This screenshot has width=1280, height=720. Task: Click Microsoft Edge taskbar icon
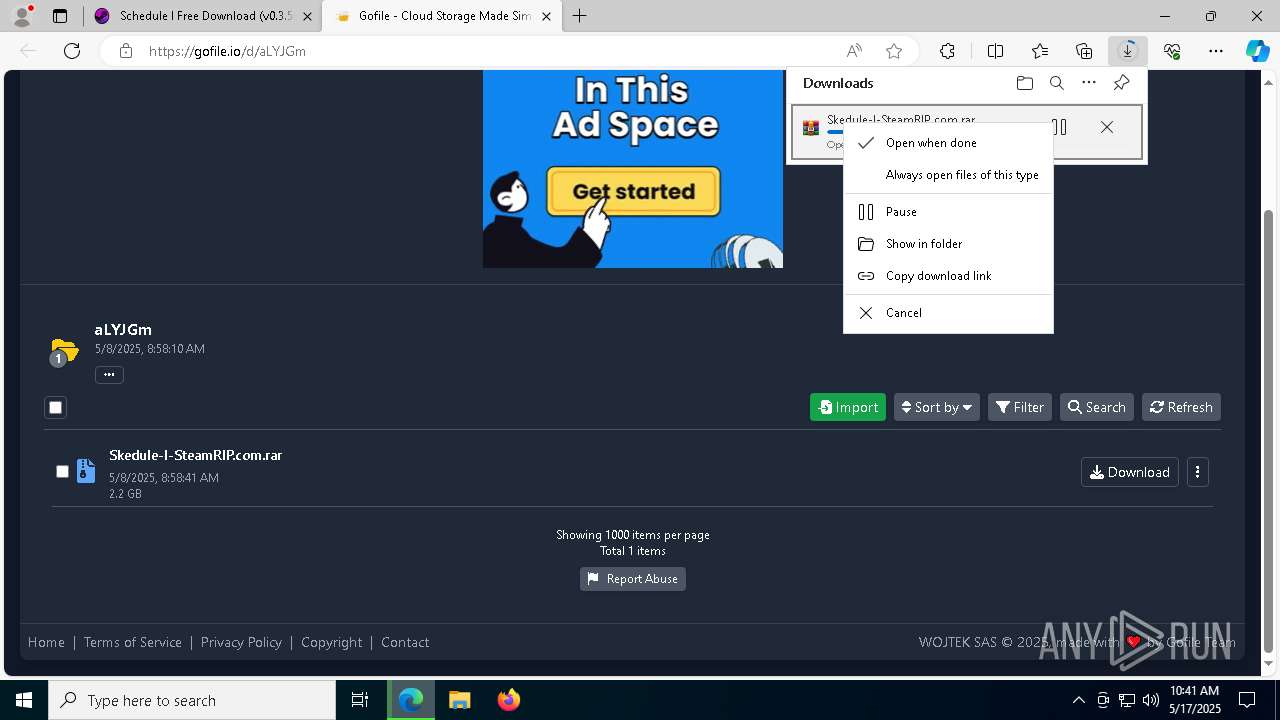click(411, 700)
